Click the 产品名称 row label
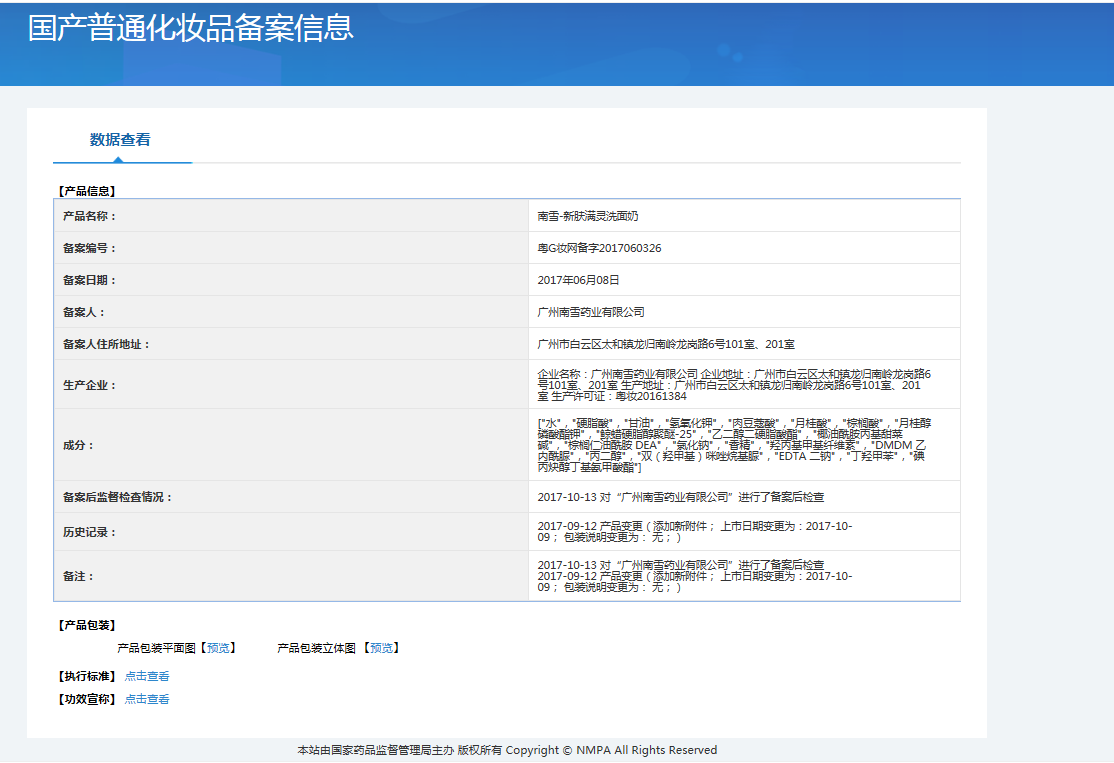Image resolution: width=1114 pixels, height=763 pixels. coord(90,216)
